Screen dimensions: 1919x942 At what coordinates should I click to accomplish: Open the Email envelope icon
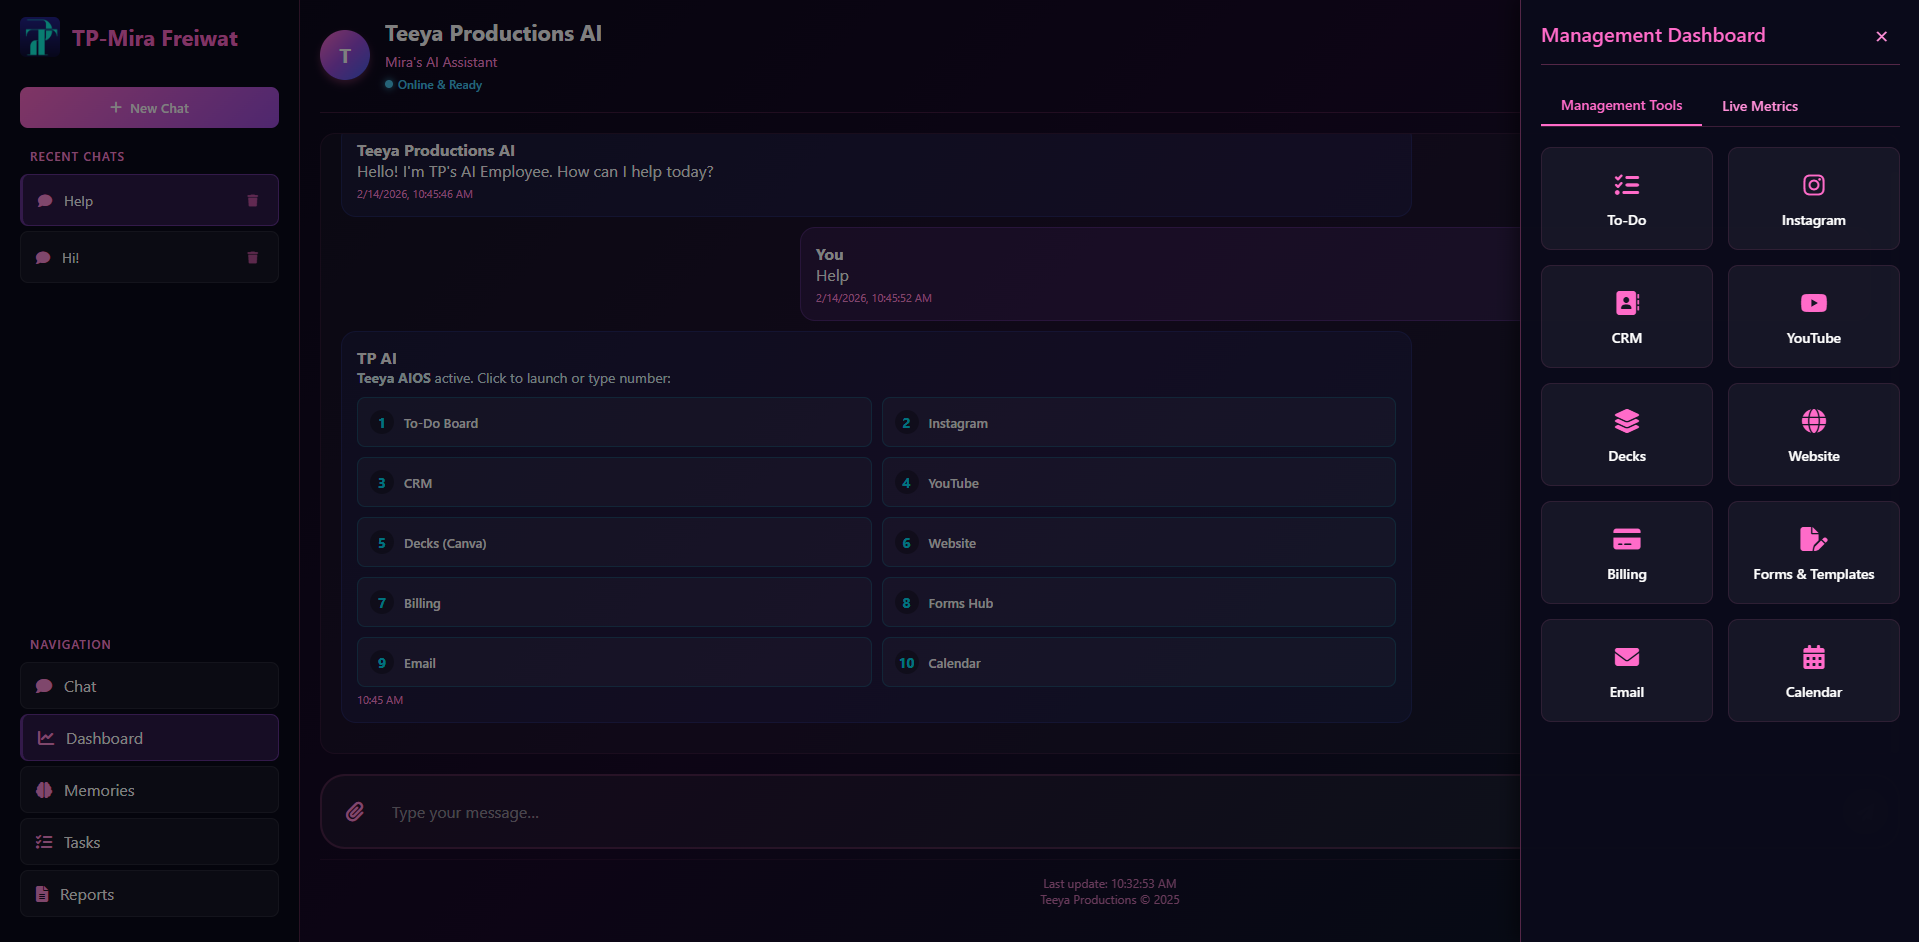[x=1626, y=657]
